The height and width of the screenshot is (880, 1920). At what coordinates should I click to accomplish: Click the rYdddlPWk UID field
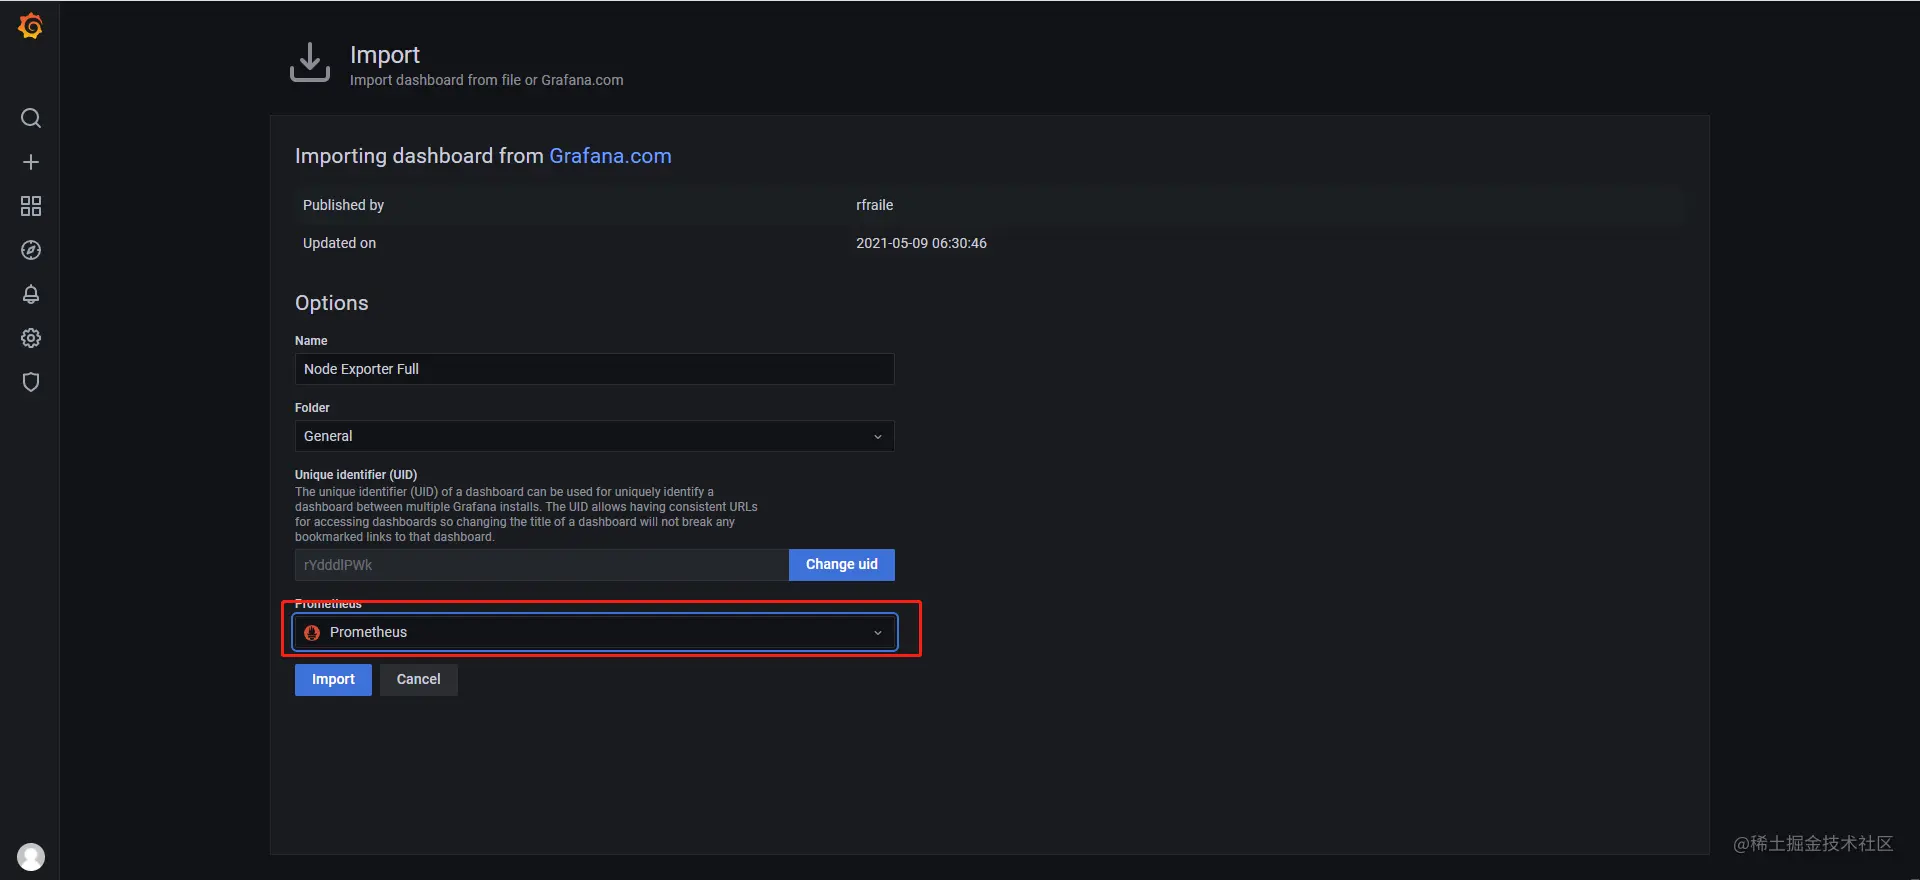click(541, 565)
